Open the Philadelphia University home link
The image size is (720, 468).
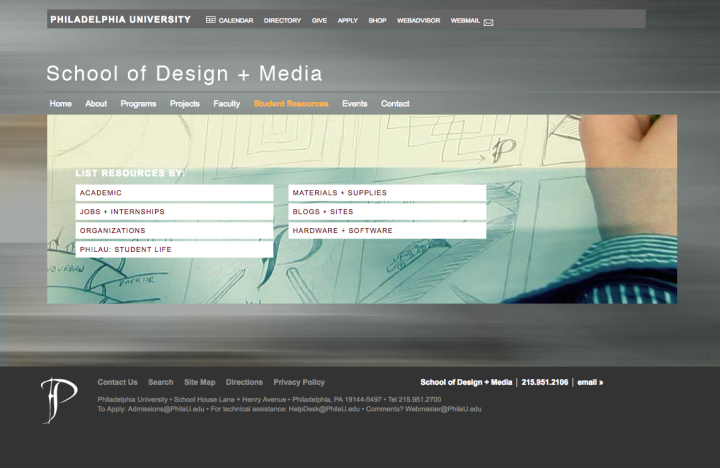click(120, 19)
